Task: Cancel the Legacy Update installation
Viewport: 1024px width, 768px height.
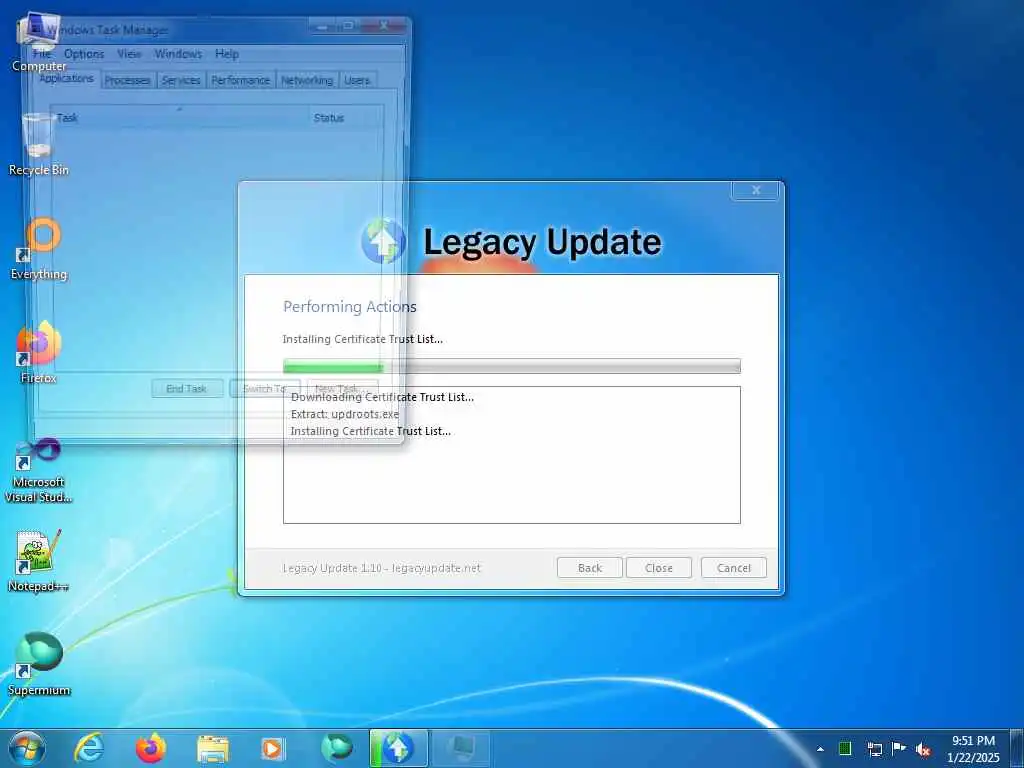Action: (x=734, y=568)
